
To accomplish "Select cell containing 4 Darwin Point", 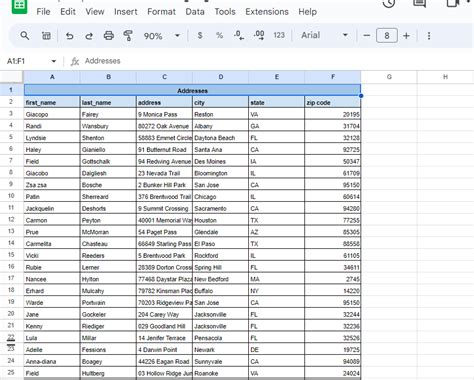I will click(164, 350).
